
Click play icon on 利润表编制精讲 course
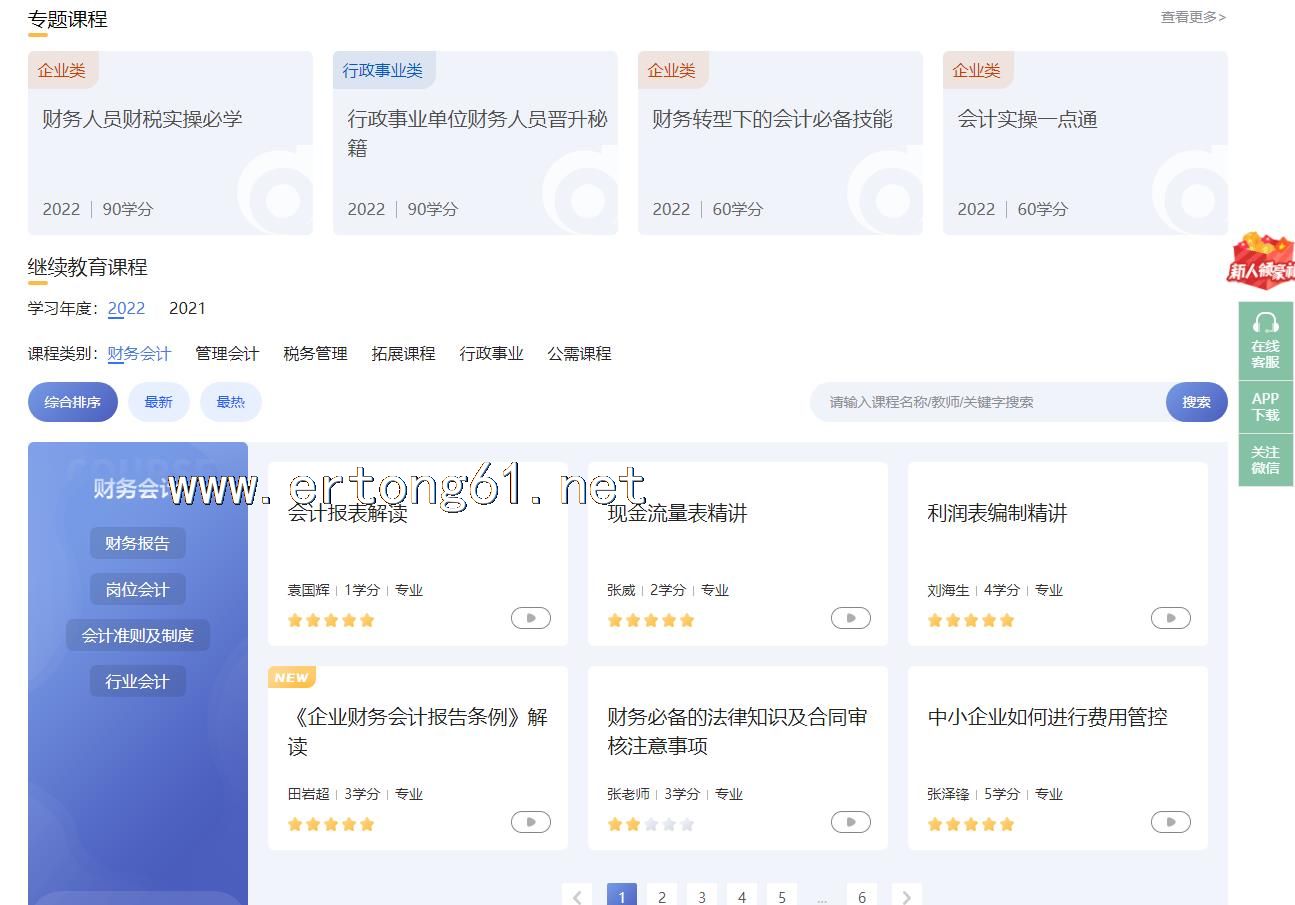coord(1170,618)
